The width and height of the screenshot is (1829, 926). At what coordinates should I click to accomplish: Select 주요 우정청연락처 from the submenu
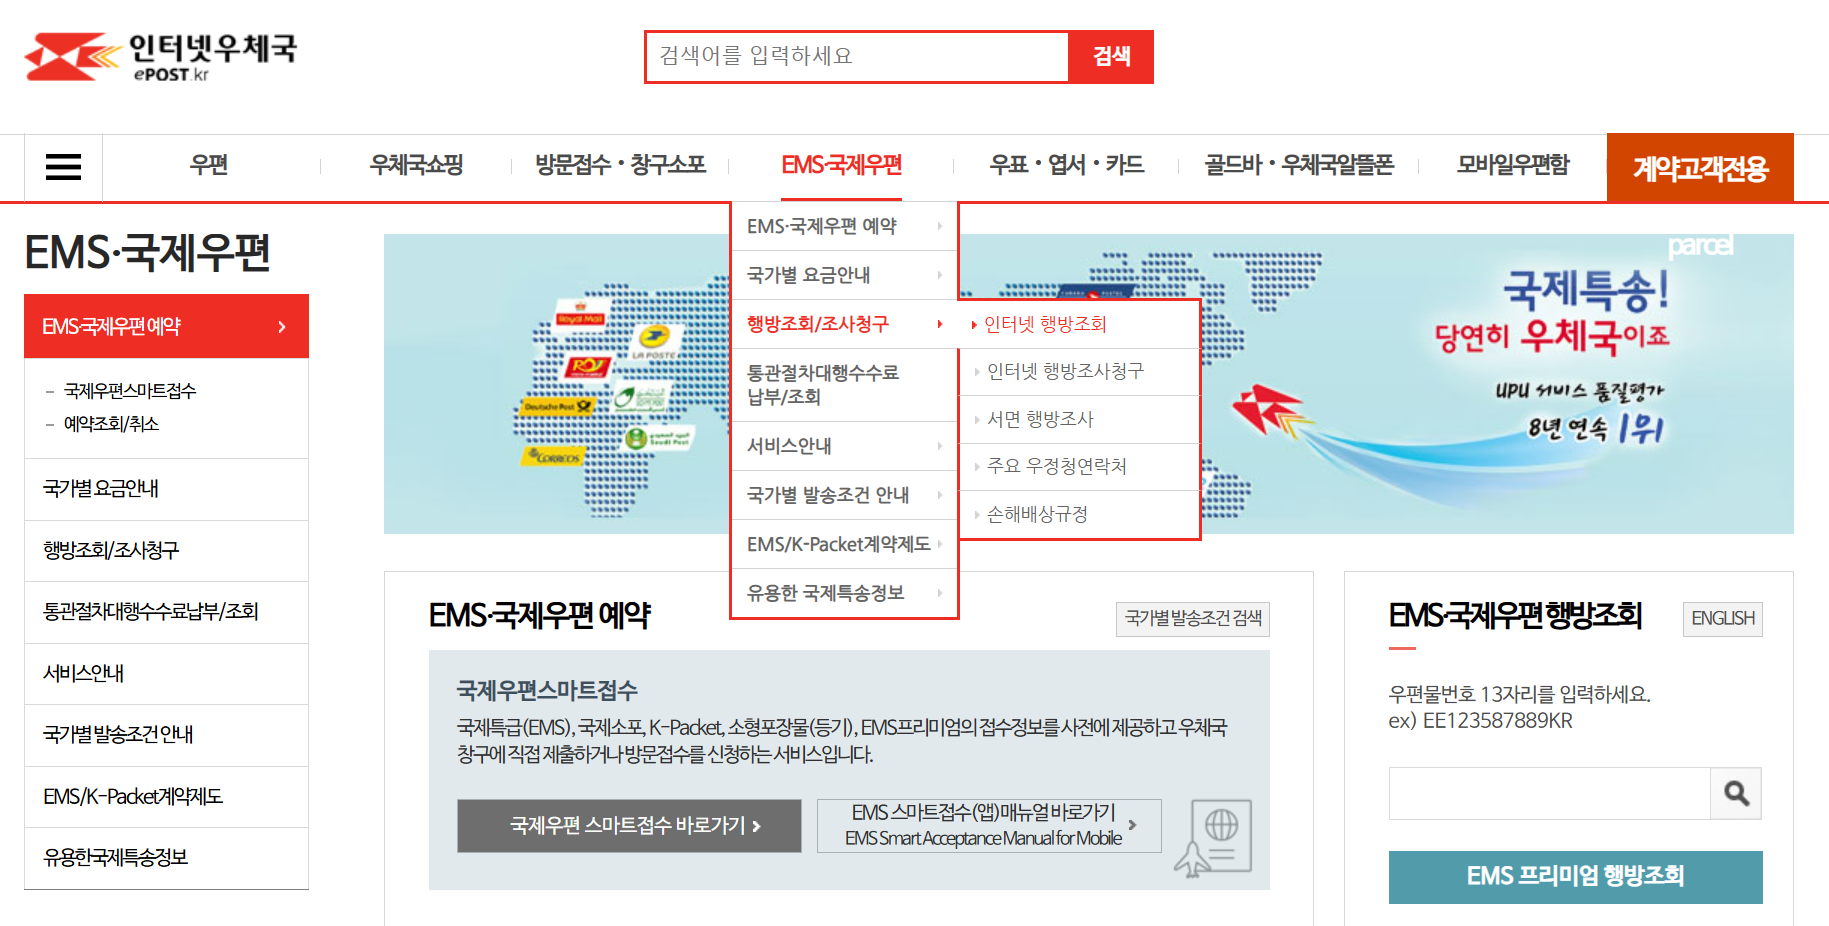pos(1055,466)
